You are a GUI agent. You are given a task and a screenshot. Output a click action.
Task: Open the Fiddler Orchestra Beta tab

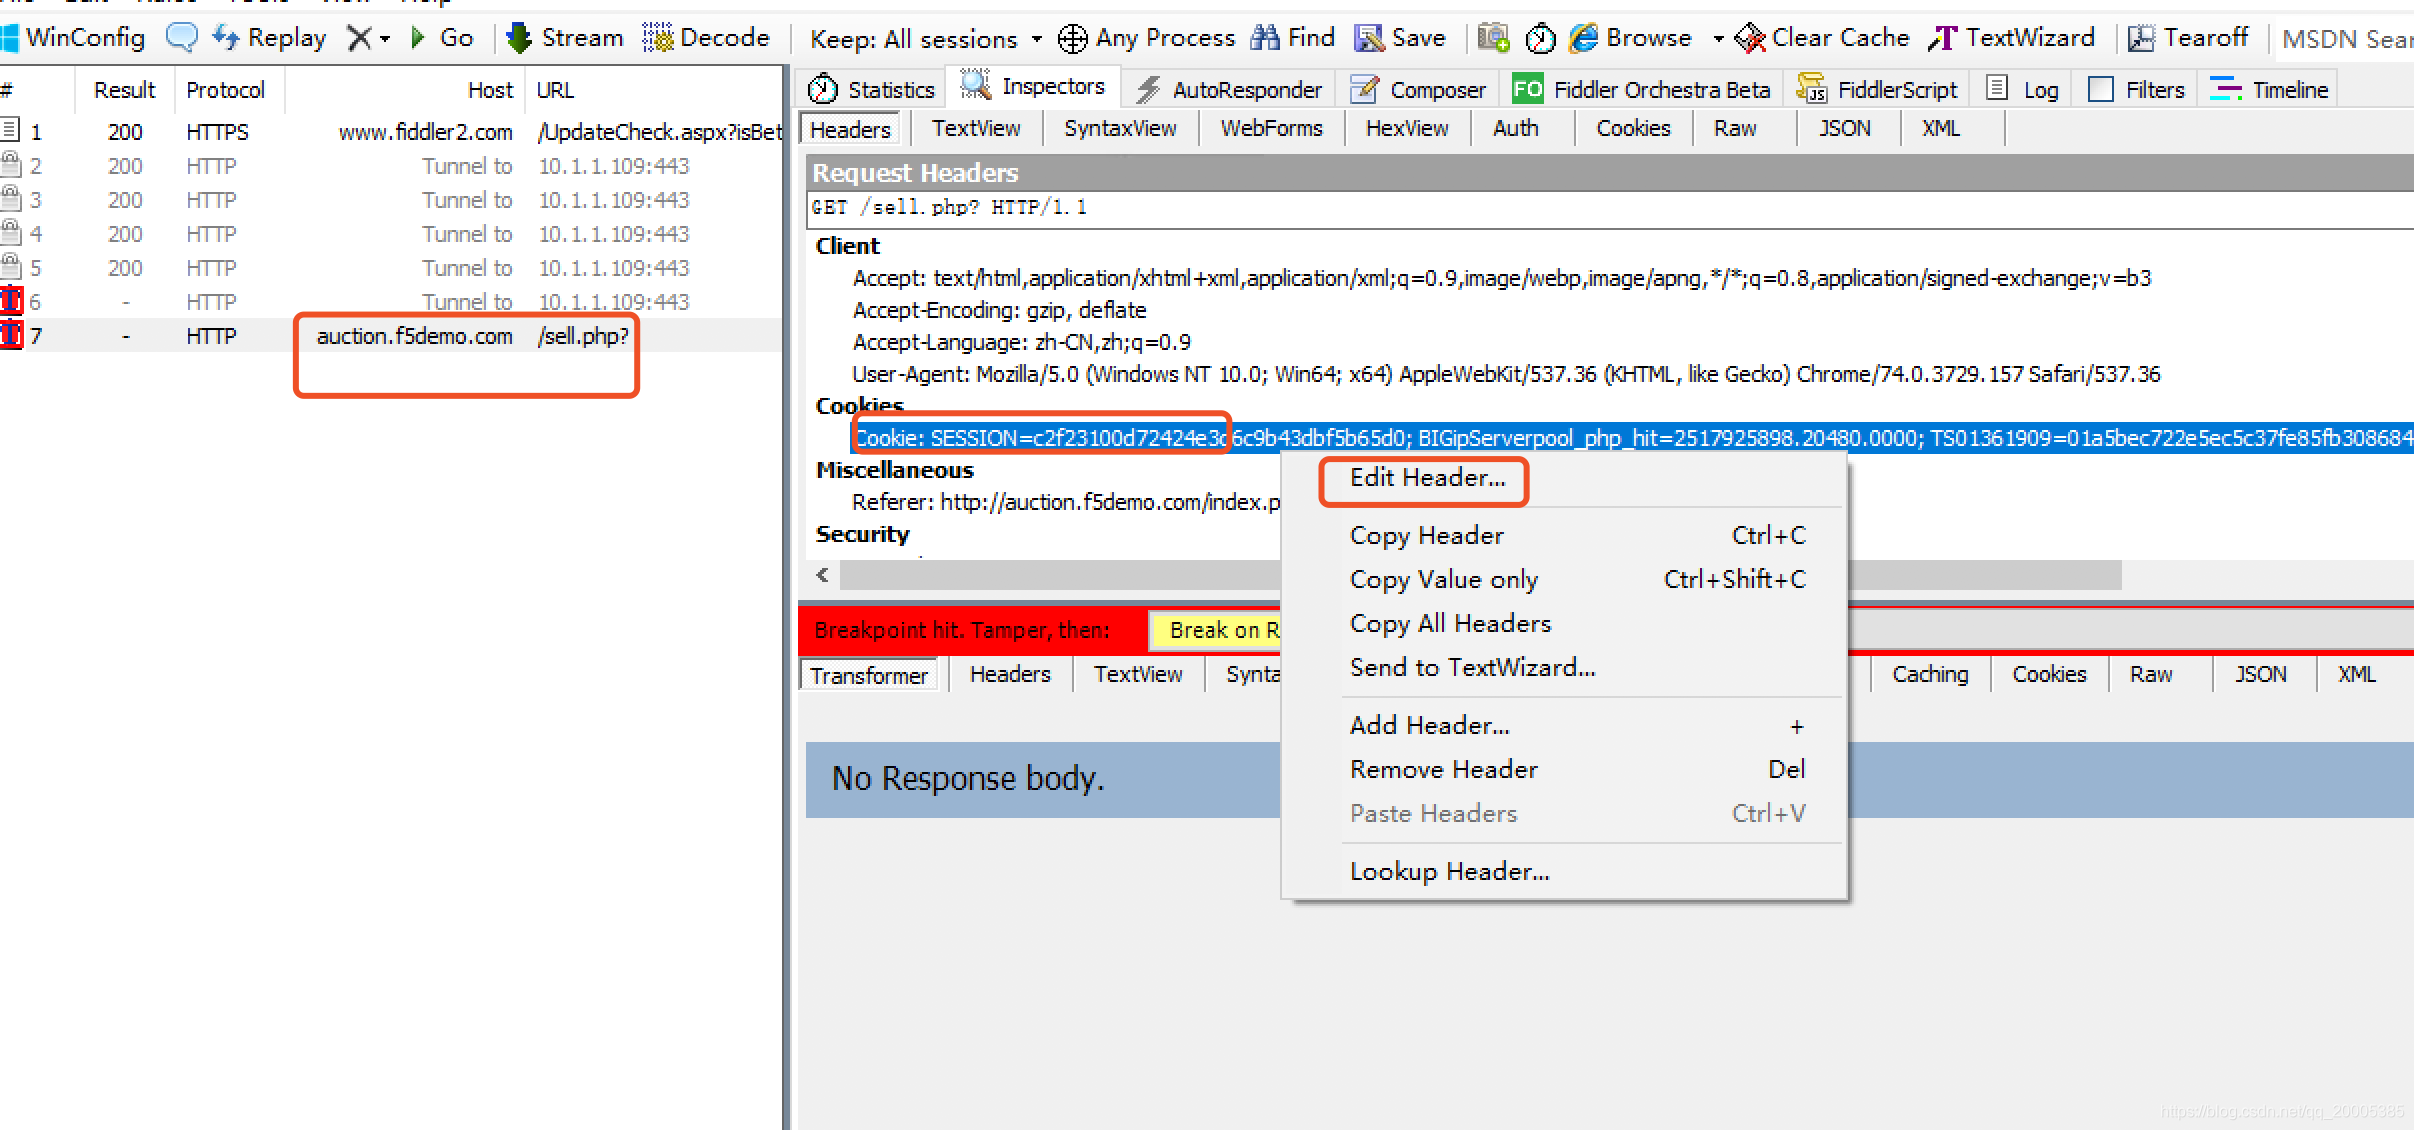click(1641, 89)
